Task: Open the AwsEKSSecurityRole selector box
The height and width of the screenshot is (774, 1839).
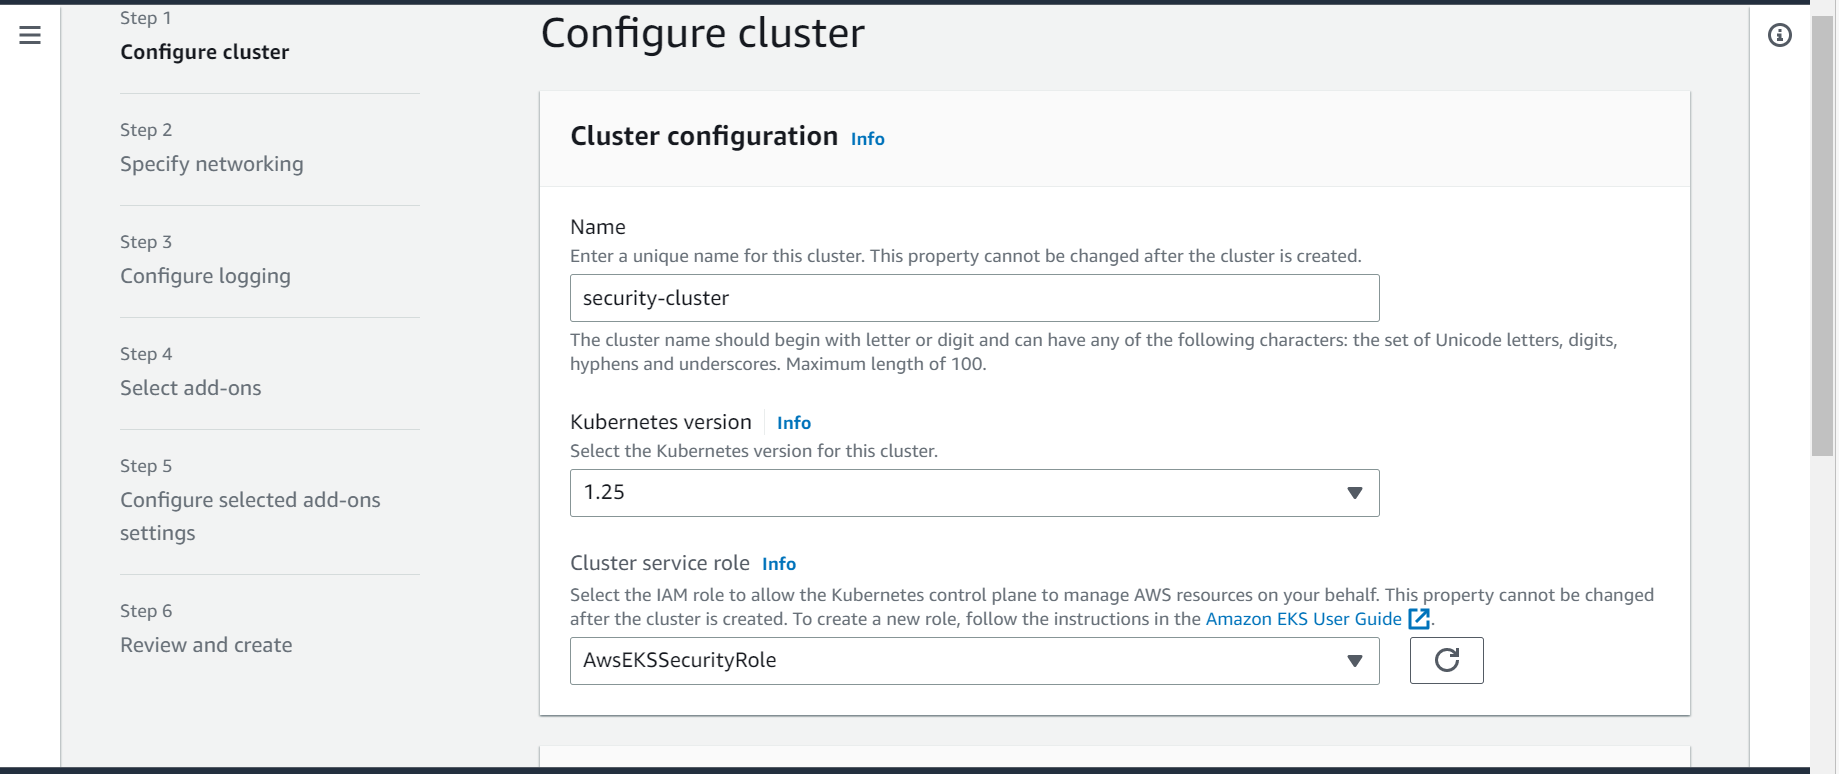Action: pos(974,661)
